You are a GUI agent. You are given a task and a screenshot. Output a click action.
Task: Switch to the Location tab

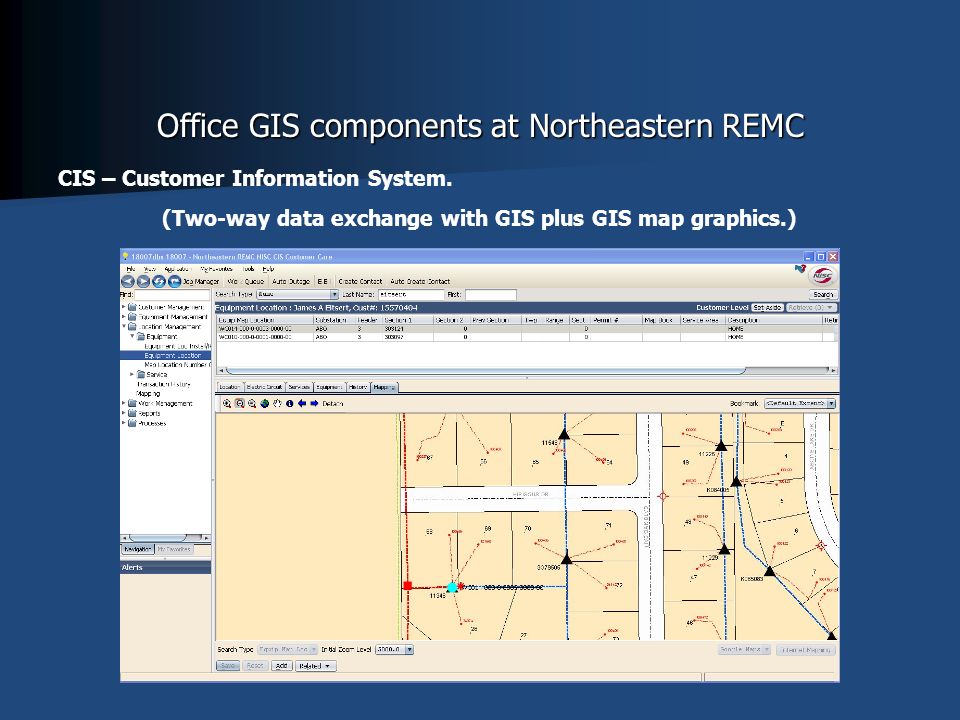pyautogui.click(x=230, y=387)
